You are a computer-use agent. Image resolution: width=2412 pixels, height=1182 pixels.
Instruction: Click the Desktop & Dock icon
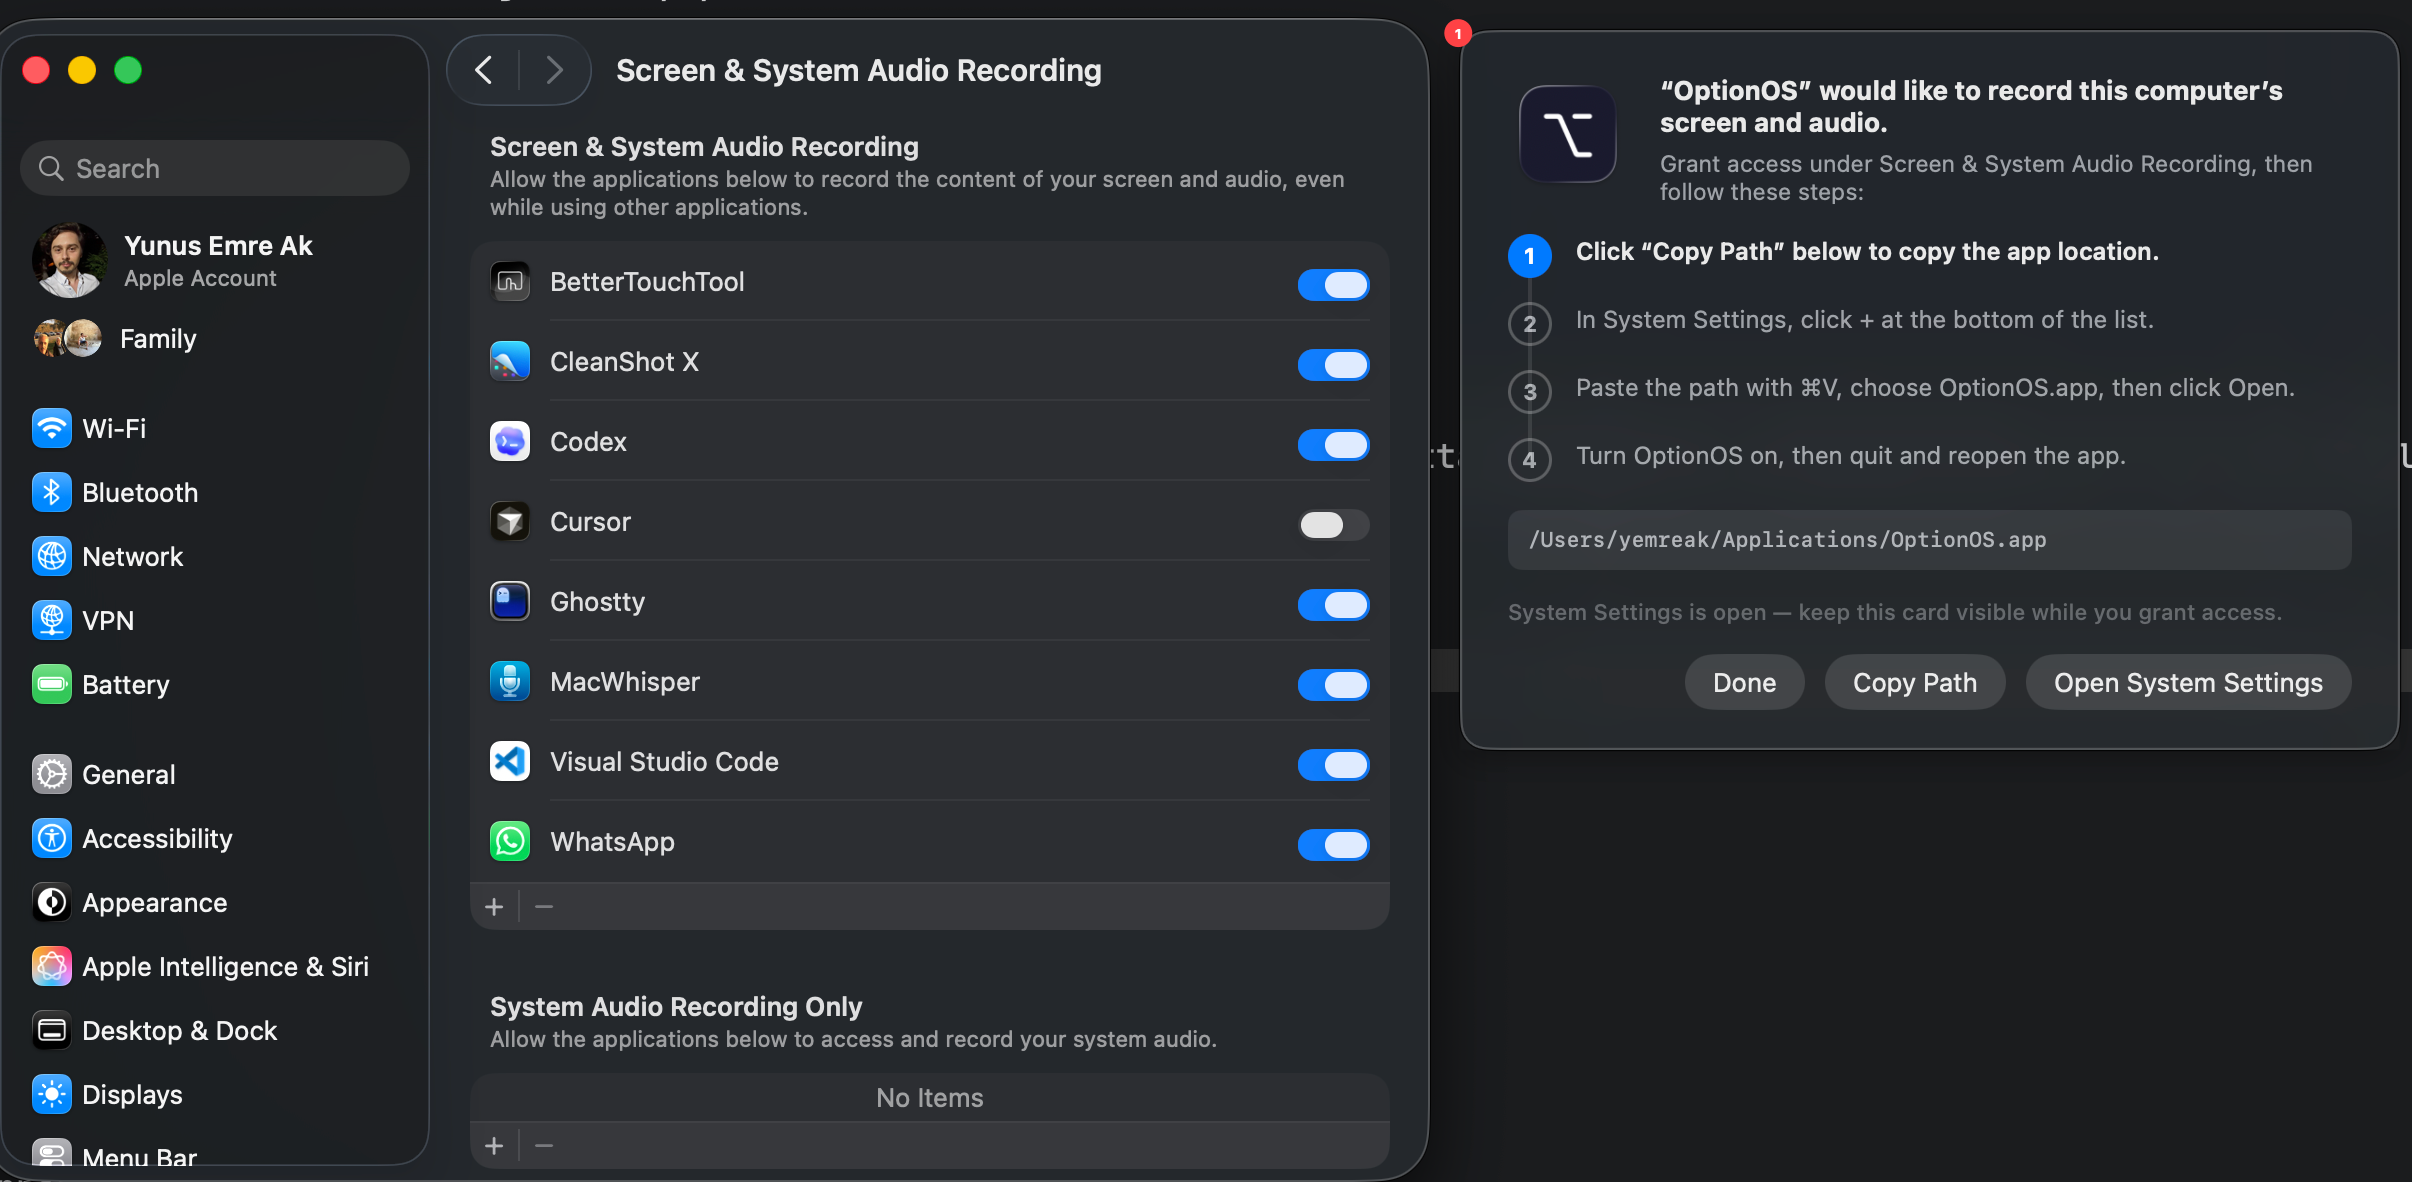click(x=52, y=1031)
